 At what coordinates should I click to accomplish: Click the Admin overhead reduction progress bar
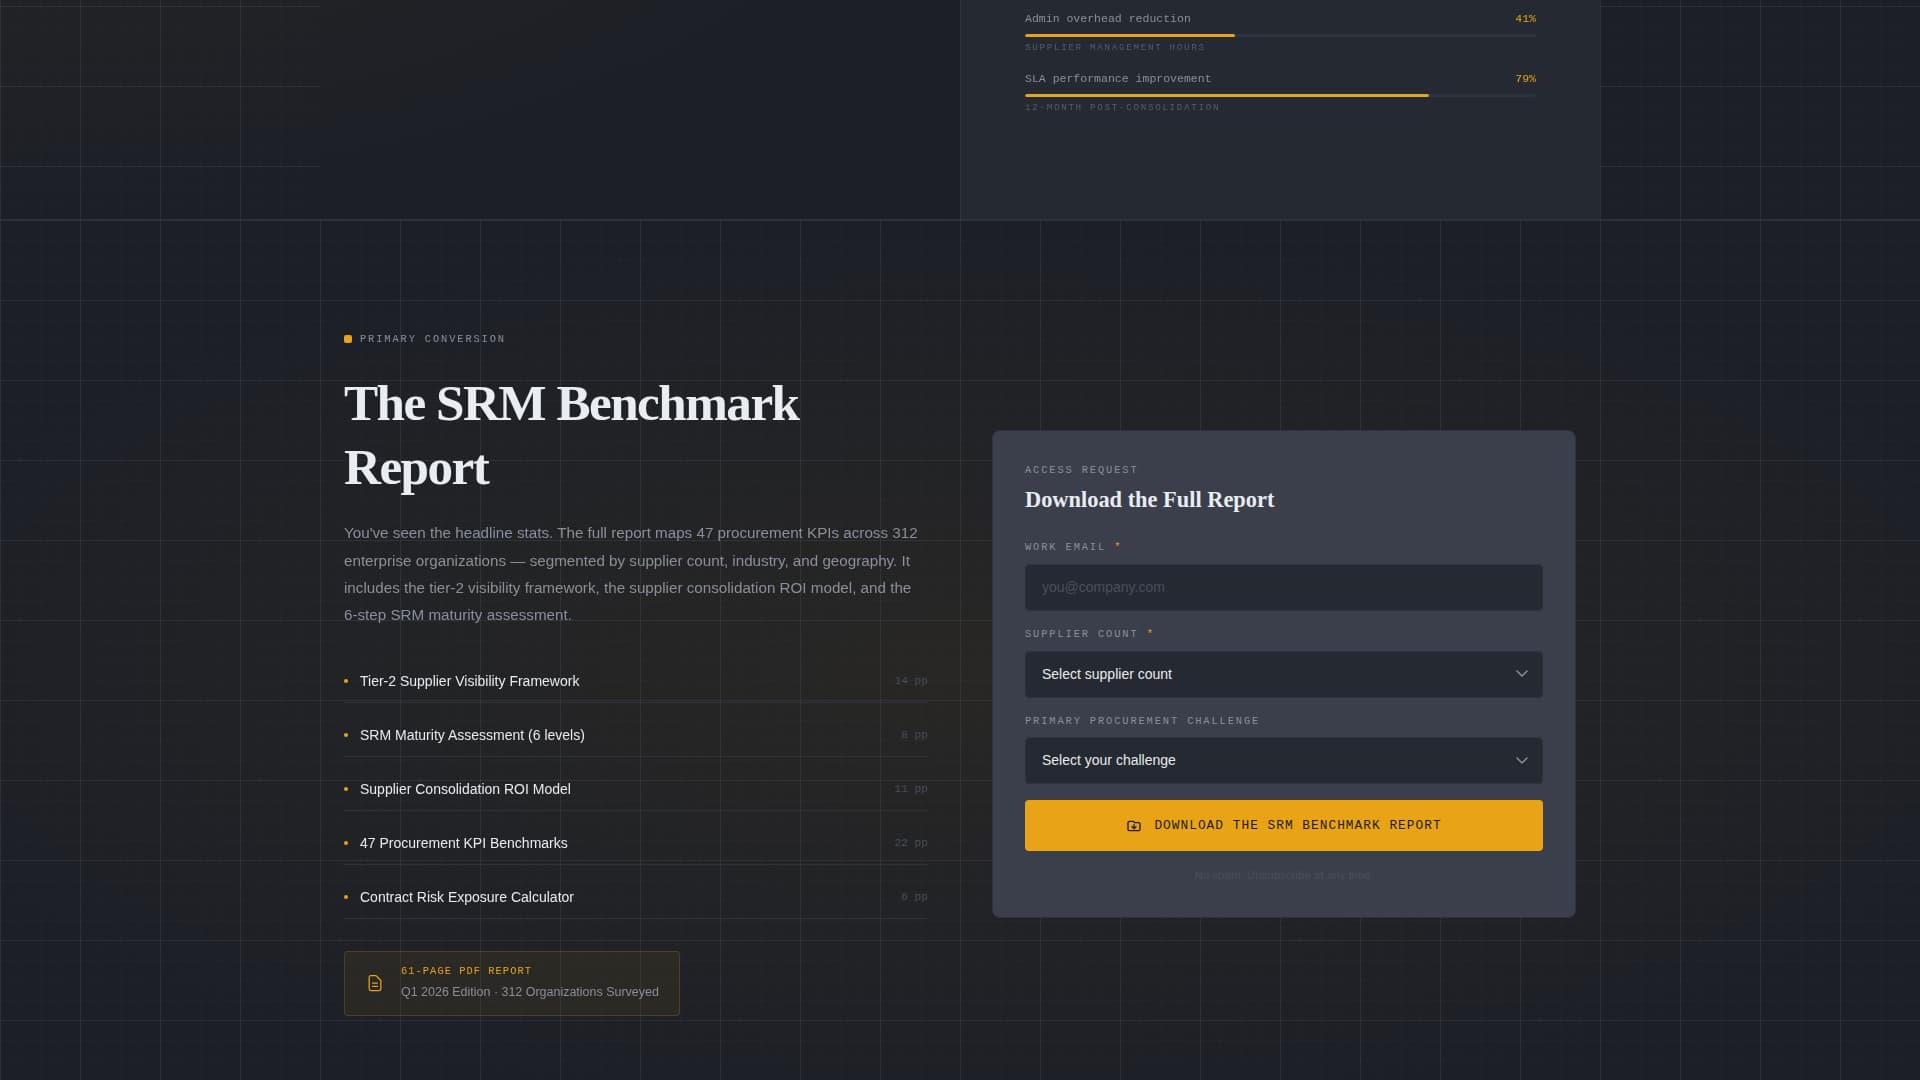click(x=1280, y=35)
